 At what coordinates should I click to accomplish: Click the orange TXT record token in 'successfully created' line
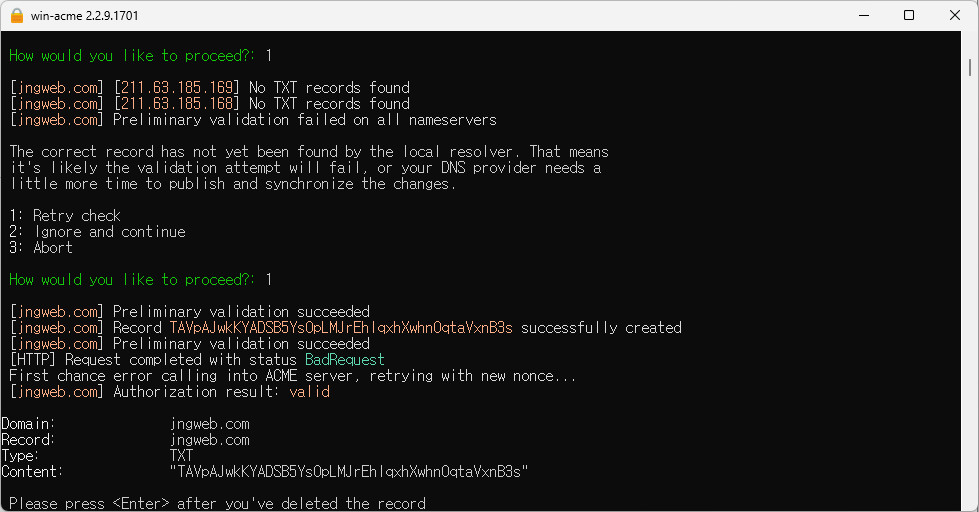tap(341, 328)
